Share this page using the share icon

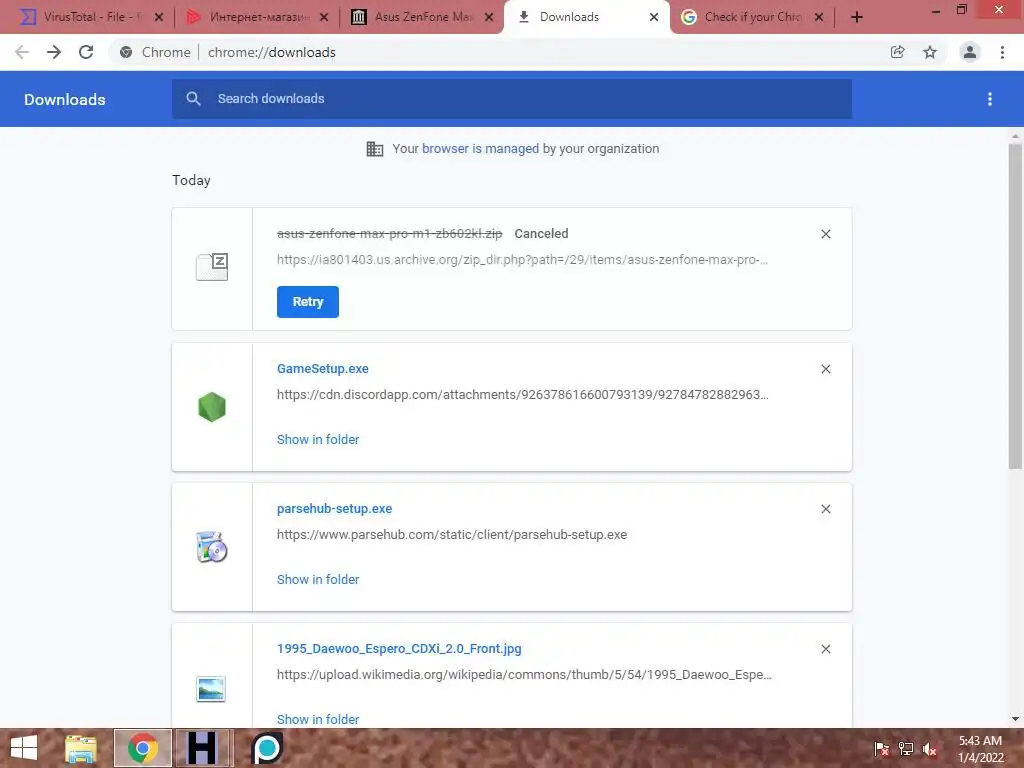[x=898, y=52]
